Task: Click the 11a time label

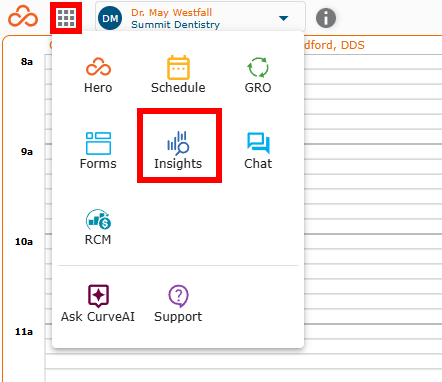Action: click(x=24, y=332)
